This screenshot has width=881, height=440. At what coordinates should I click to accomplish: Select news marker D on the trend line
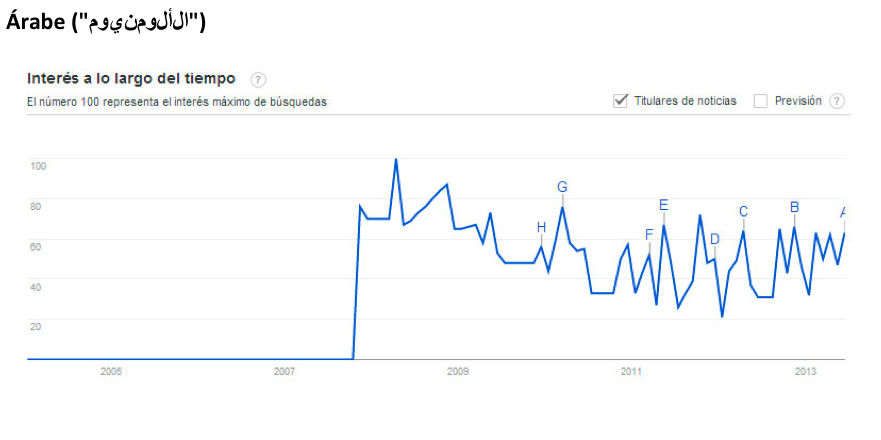pyautogui.click(x=714, y=239)
